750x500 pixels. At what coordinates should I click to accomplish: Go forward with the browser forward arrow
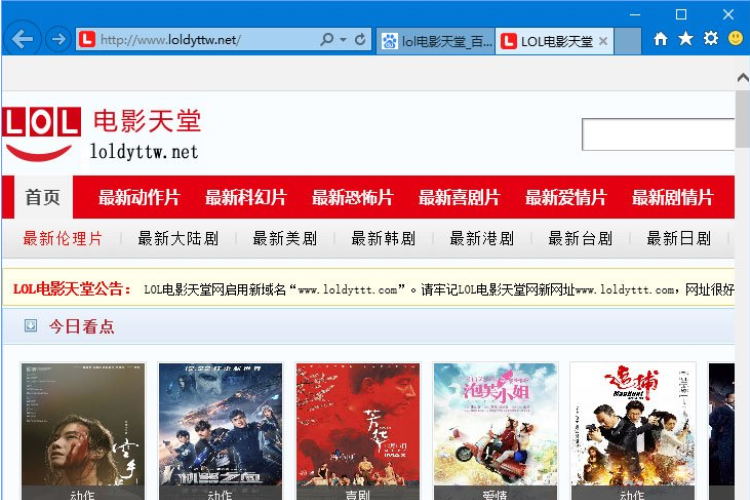coord(58,39)
